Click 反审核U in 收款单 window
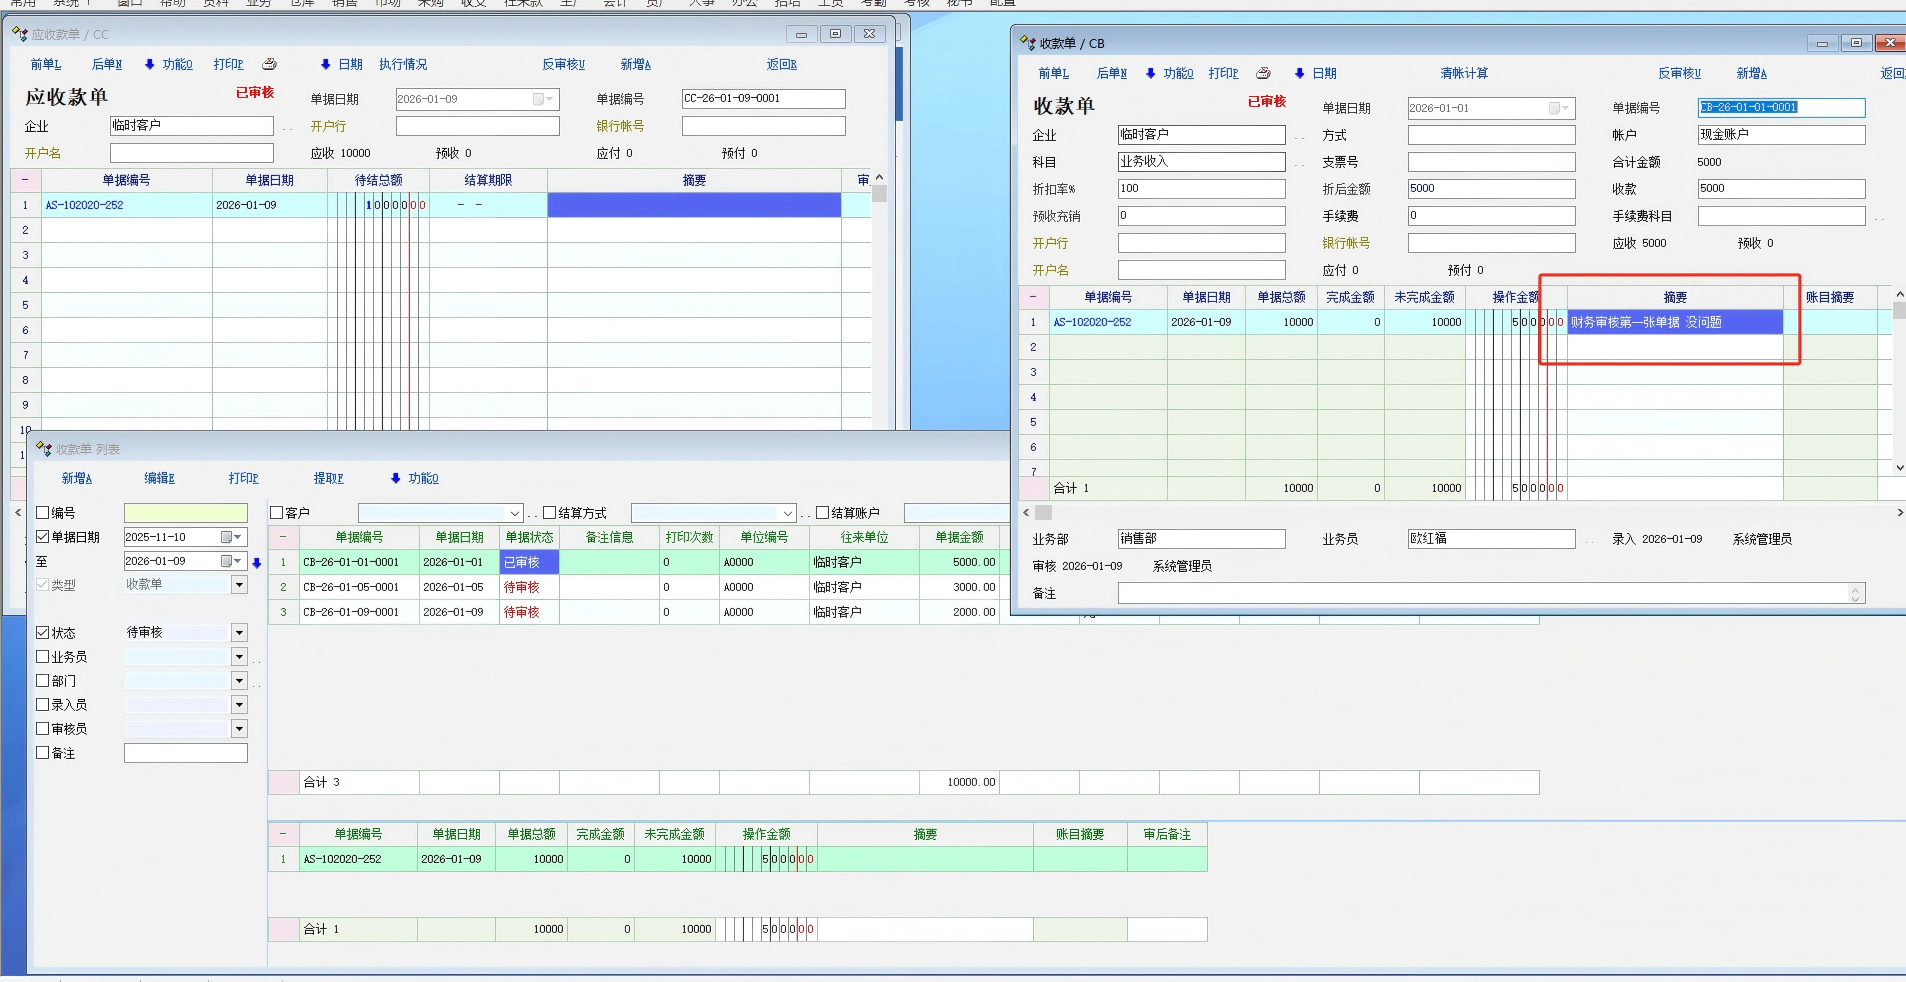The width and height of the screenshot is (1906, 982). (x=1679, y=73)
